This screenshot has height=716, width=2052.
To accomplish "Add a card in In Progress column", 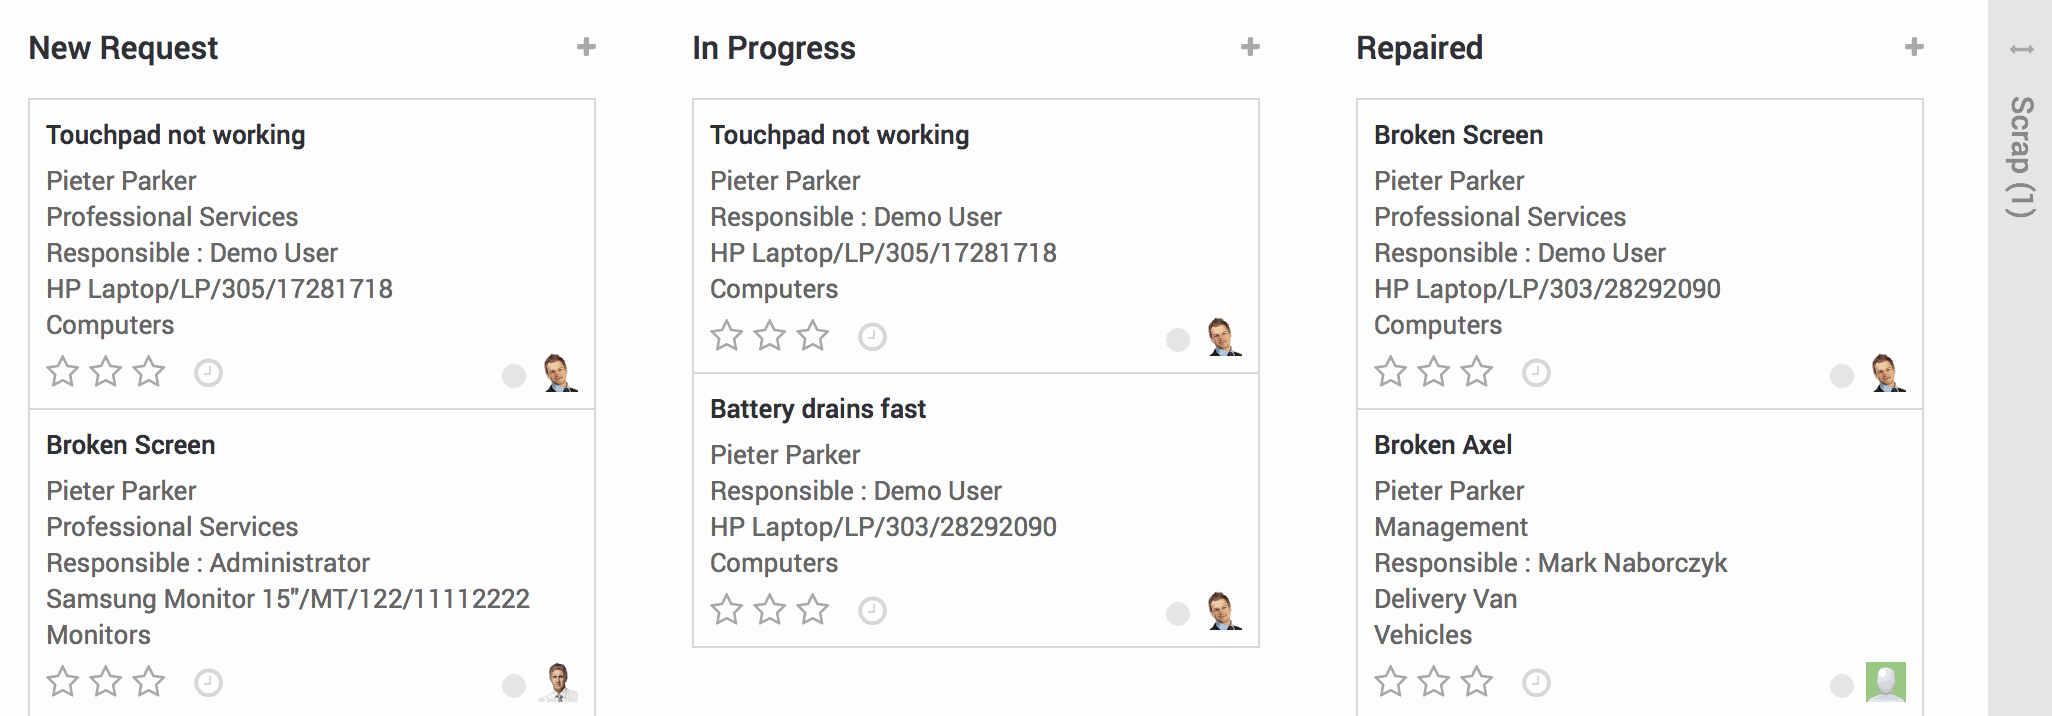I will [1250, 47].
